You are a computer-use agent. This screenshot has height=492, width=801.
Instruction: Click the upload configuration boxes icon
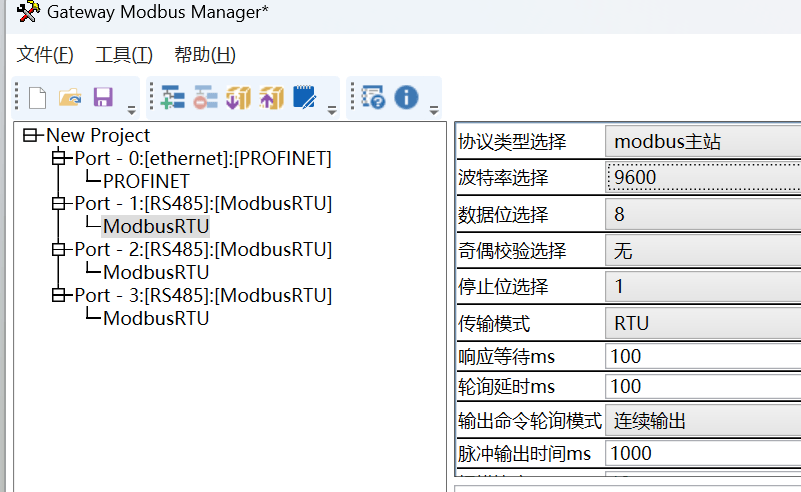click(x=271, y=97)
